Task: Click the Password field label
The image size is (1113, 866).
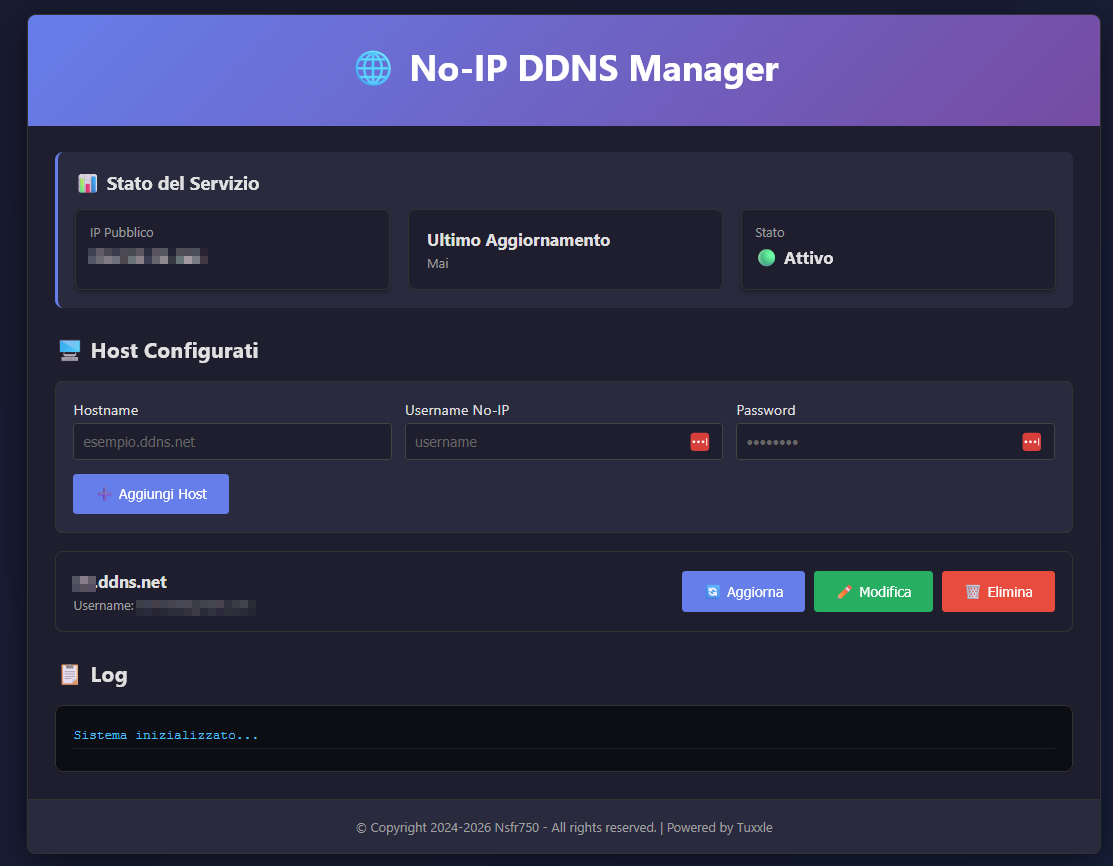Action: 766,410
